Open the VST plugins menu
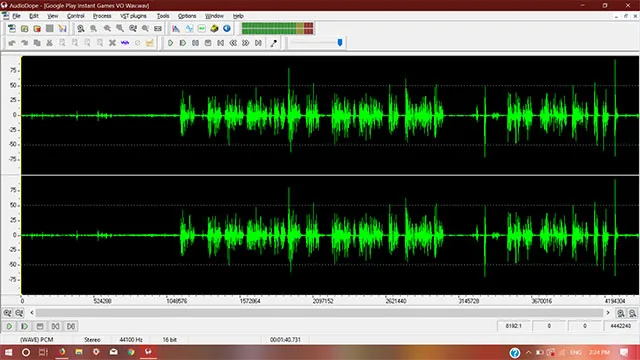640x360 pixels. point(133,16)
